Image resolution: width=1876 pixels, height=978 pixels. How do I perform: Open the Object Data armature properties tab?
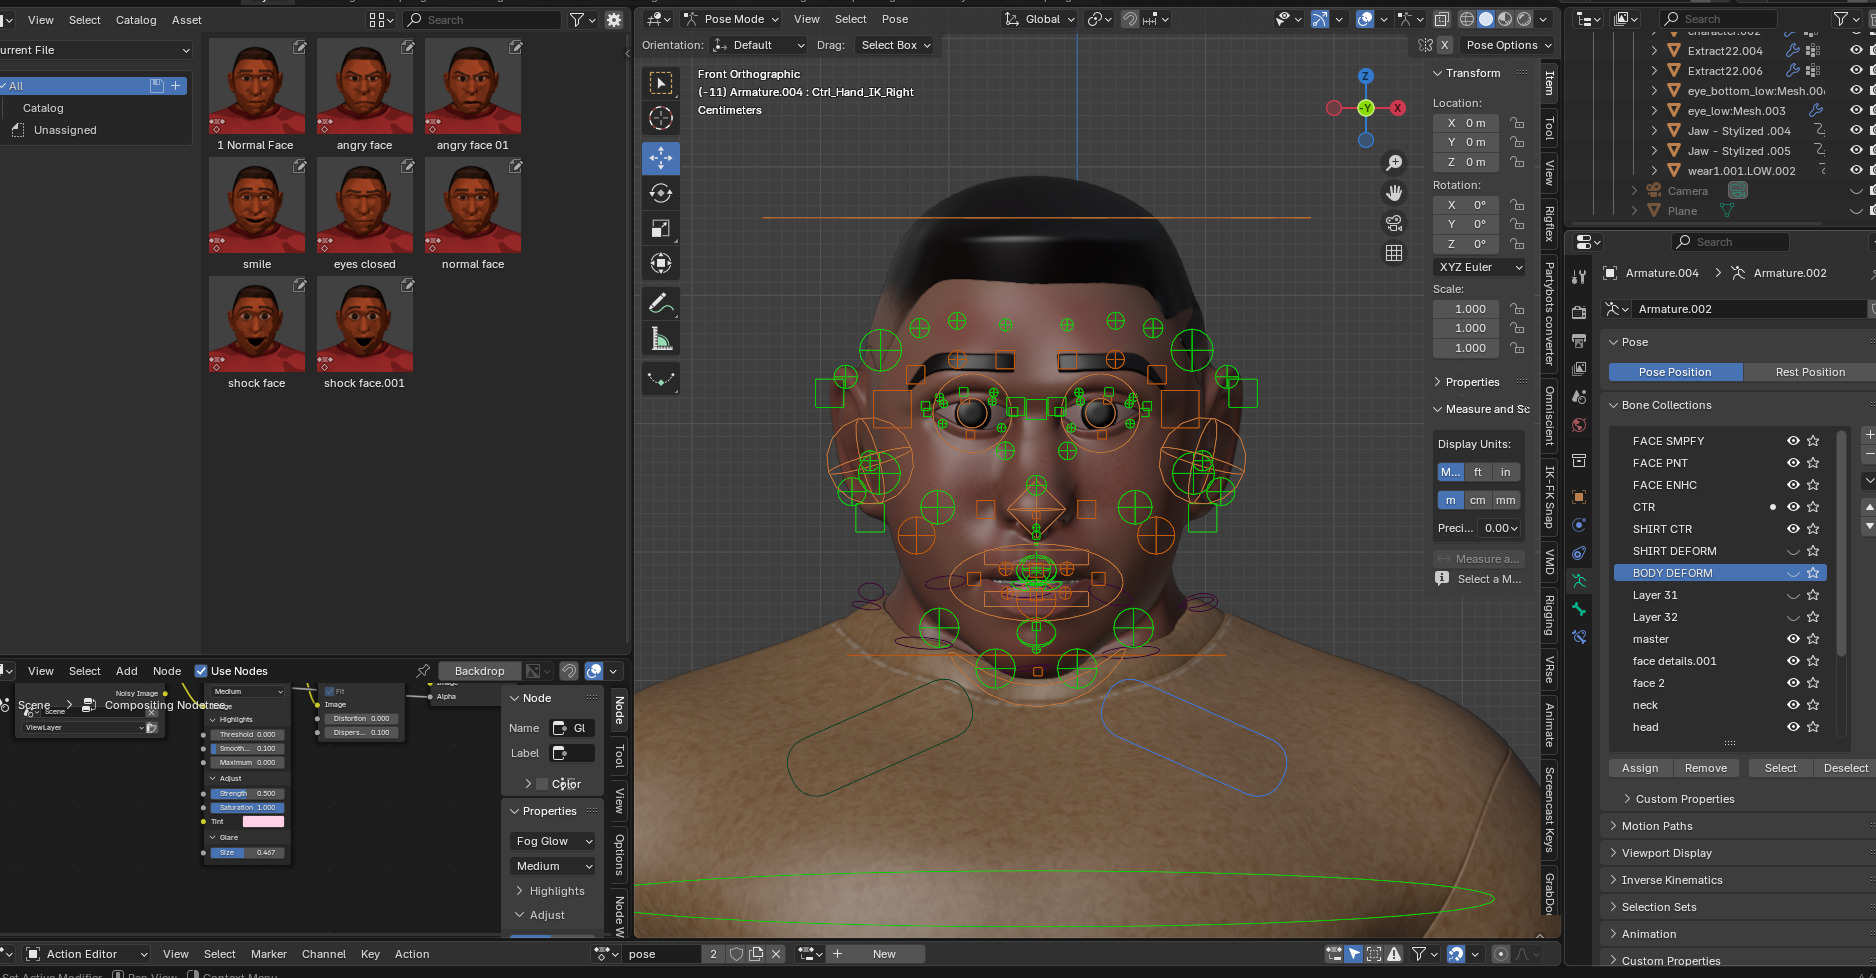(1579, 581)
